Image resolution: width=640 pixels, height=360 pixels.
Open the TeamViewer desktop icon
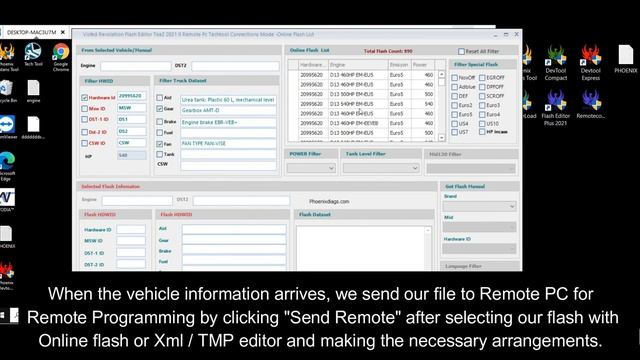coord(7,127)
